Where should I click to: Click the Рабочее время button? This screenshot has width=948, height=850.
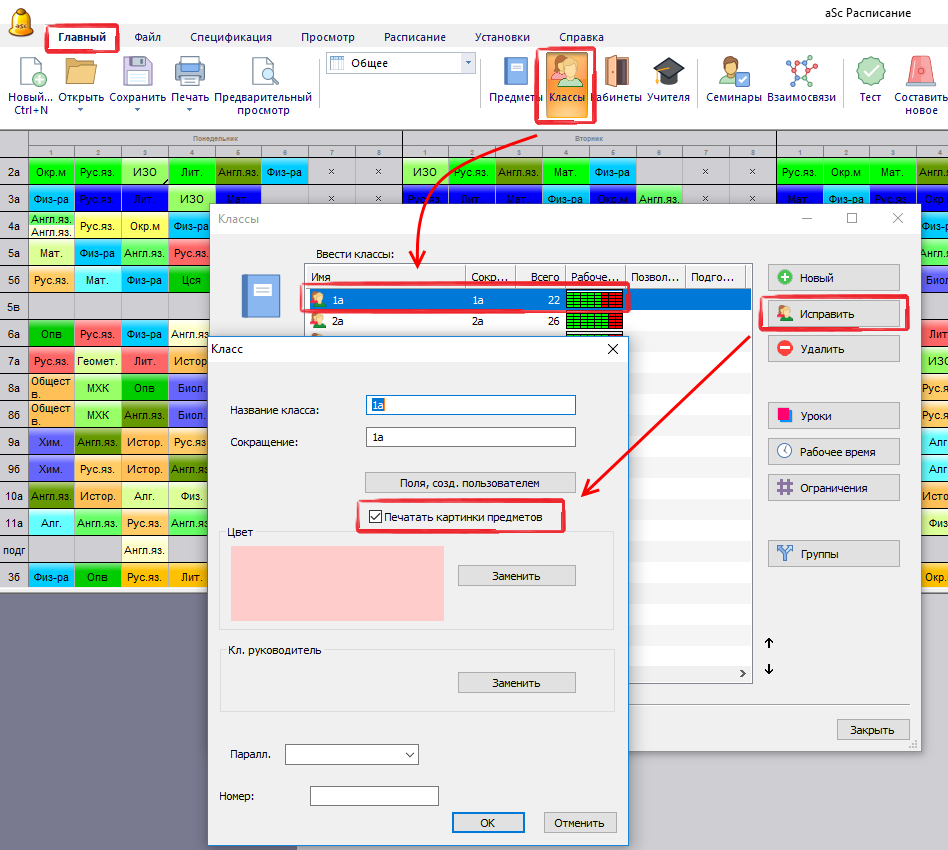pos(833,452)
